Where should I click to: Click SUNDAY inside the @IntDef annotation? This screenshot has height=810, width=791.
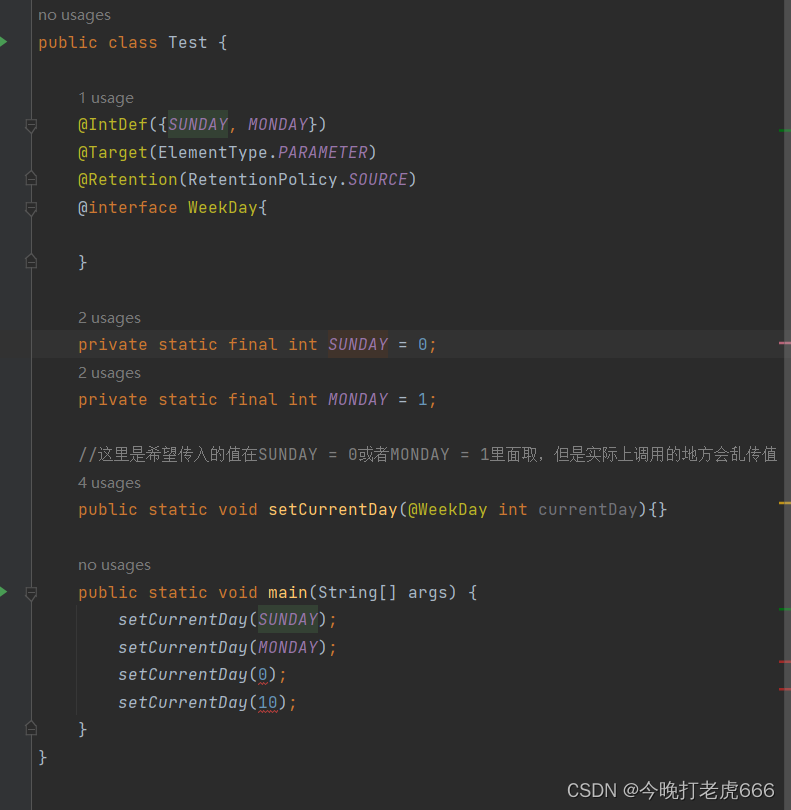pos(198,124)
